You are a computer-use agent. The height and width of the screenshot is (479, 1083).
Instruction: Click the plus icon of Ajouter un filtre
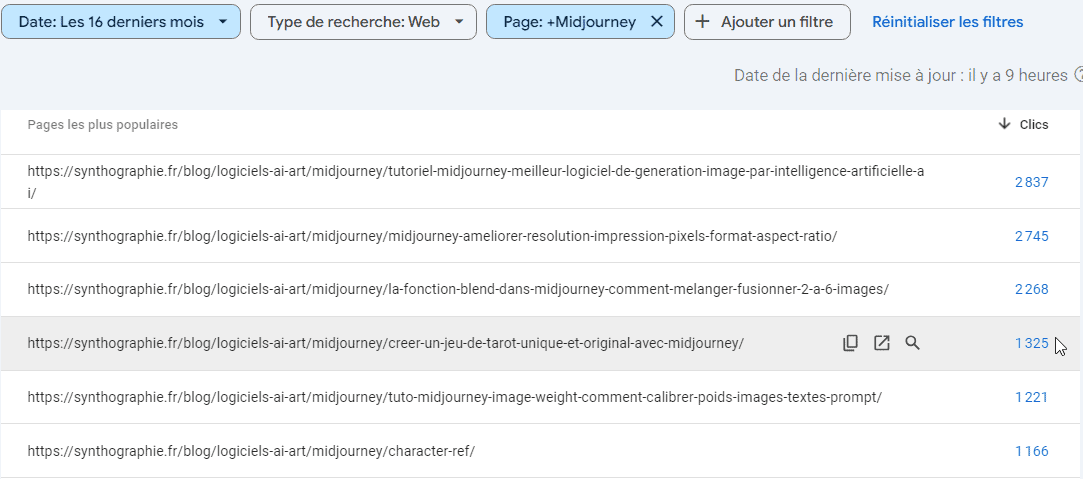tap(702, 22)
